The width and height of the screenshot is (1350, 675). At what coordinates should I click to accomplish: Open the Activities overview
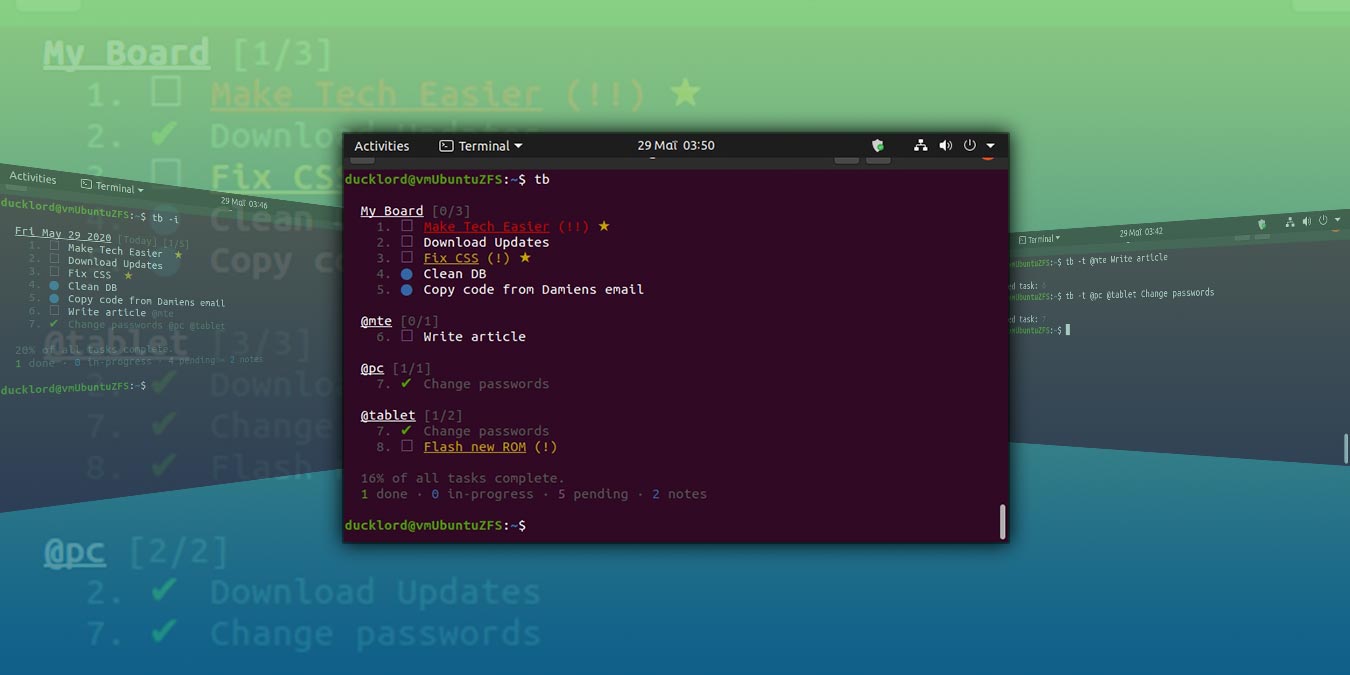381,145
